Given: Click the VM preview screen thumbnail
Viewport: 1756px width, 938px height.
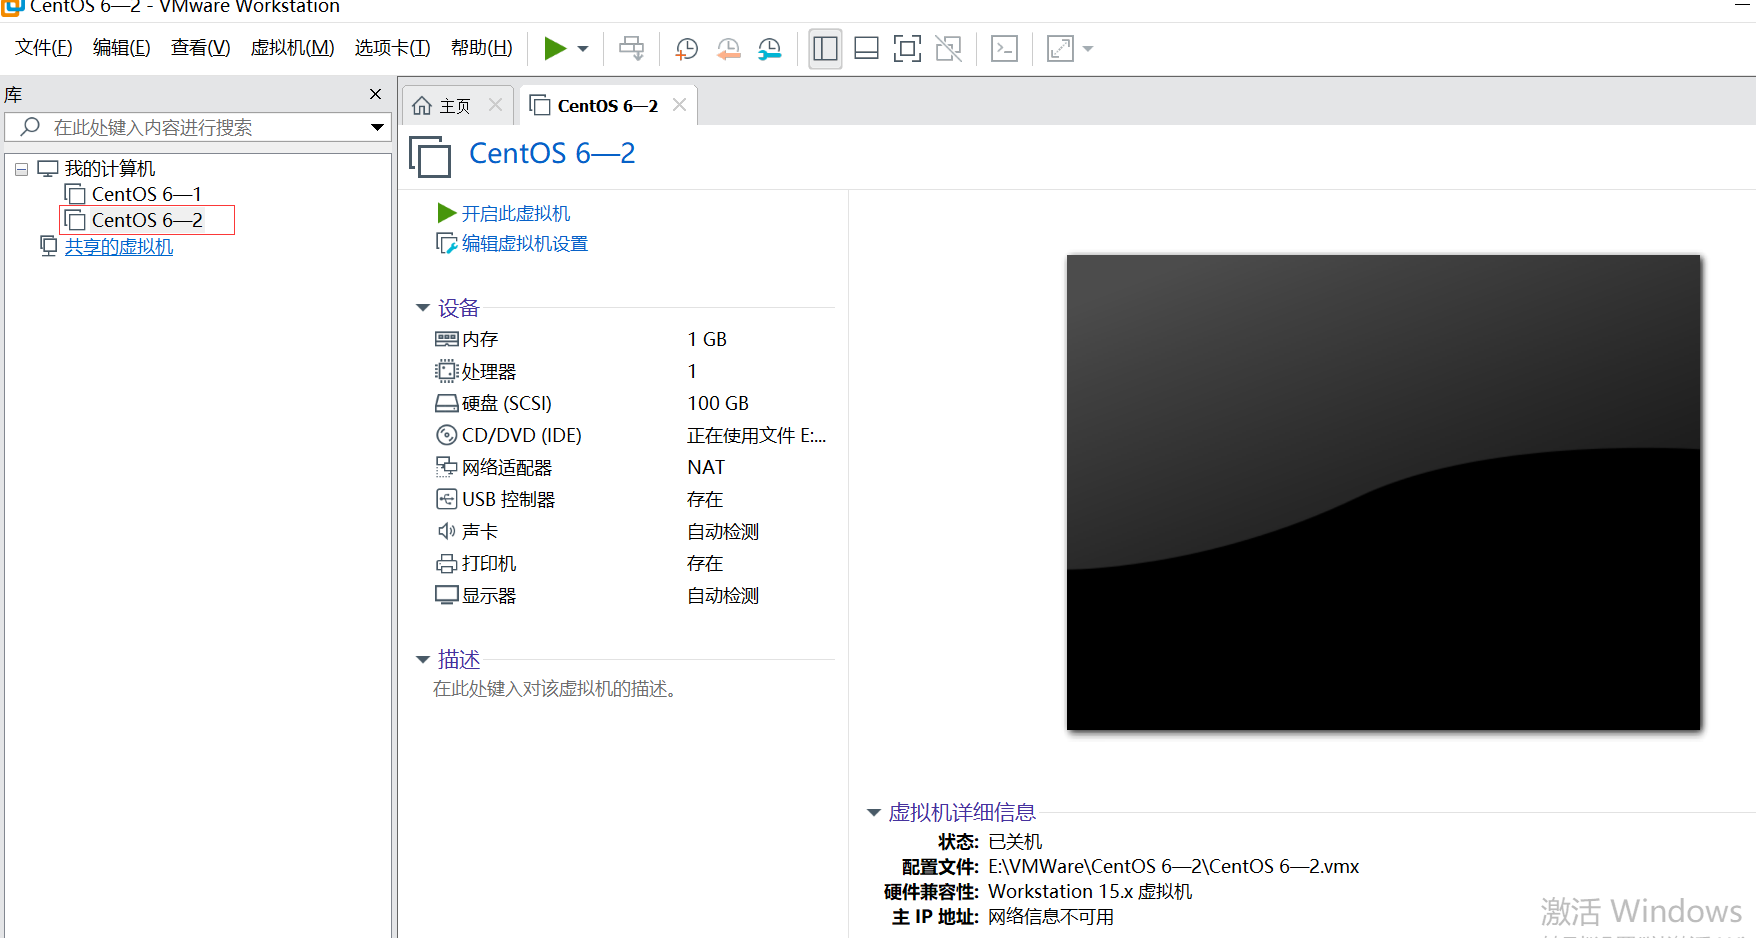Looking at the screenshot, I should 1383,492.
